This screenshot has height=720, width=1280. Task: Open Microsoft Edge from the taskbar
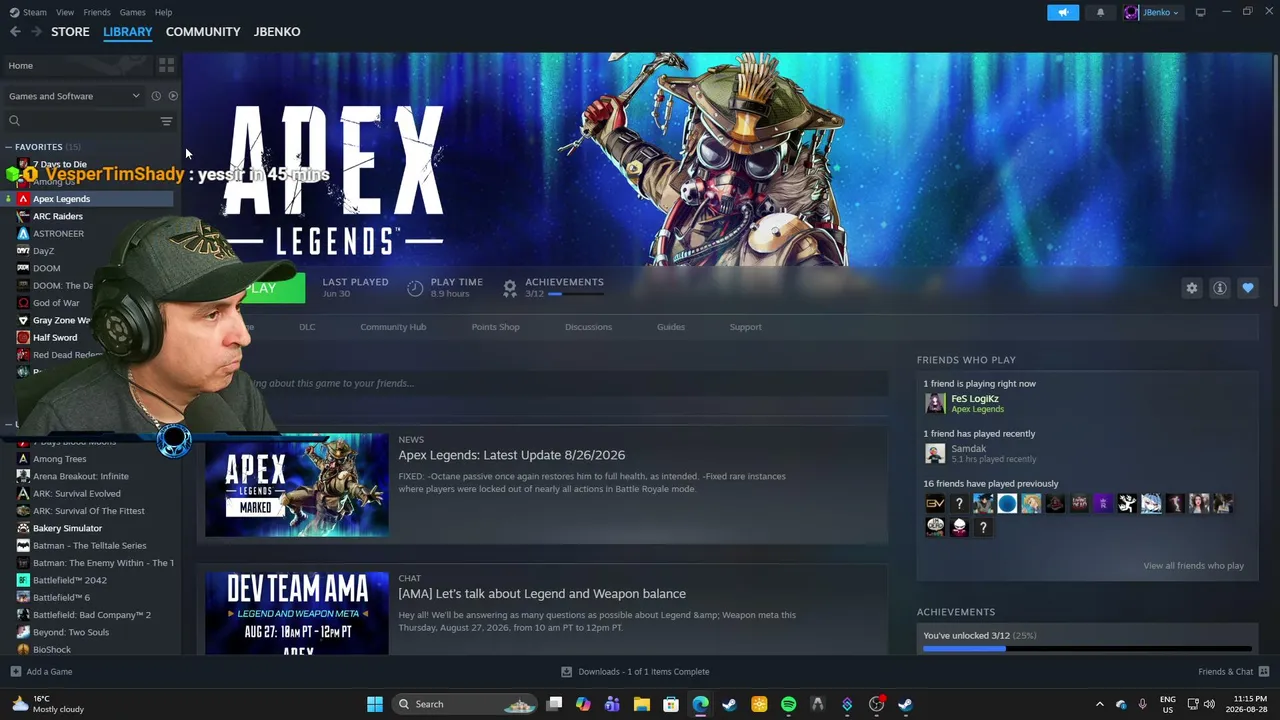point(700,704)
